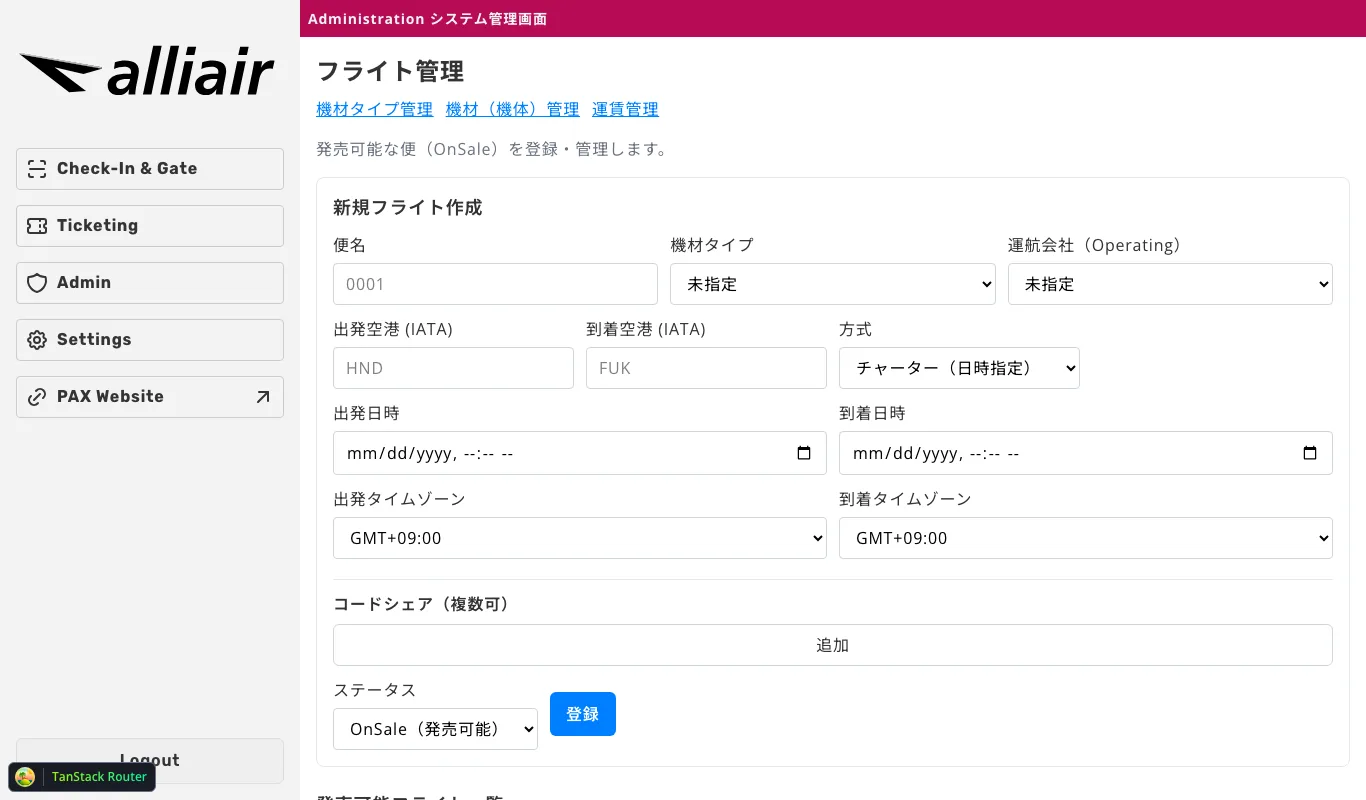Open Check-In & Gate menu
1366x800 pixels.
coord(150,169)
